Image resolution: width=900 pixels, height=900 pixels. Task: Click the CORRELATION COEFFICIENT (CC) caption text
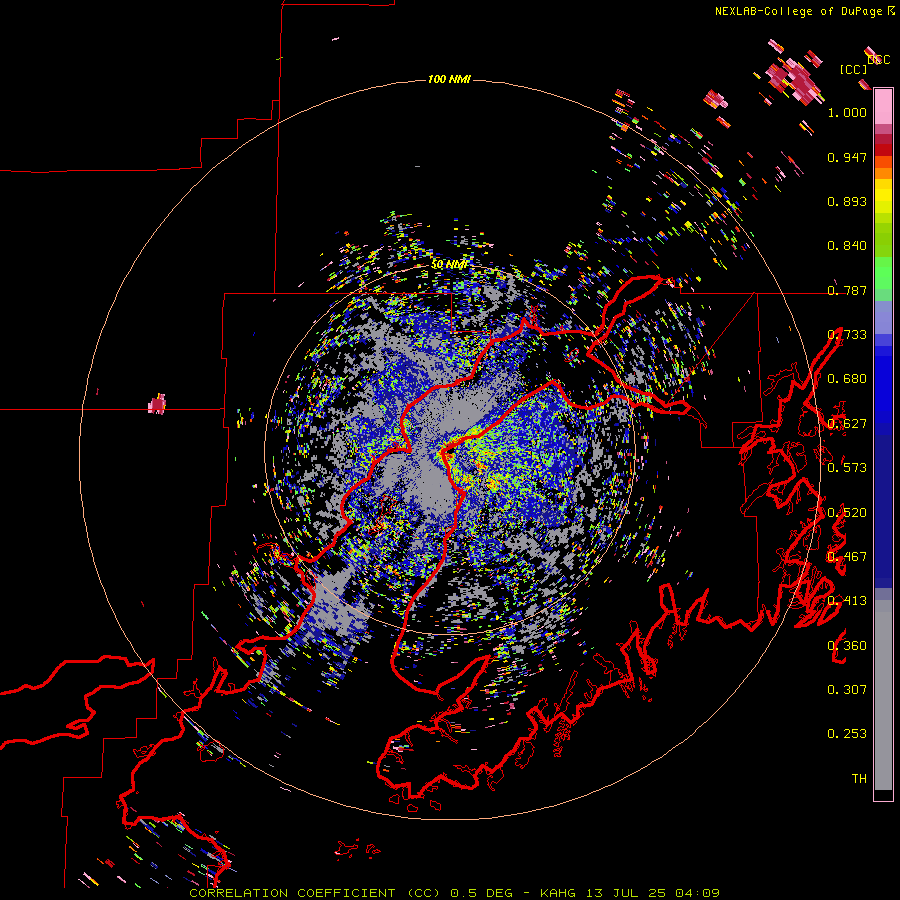coord(314,893)
